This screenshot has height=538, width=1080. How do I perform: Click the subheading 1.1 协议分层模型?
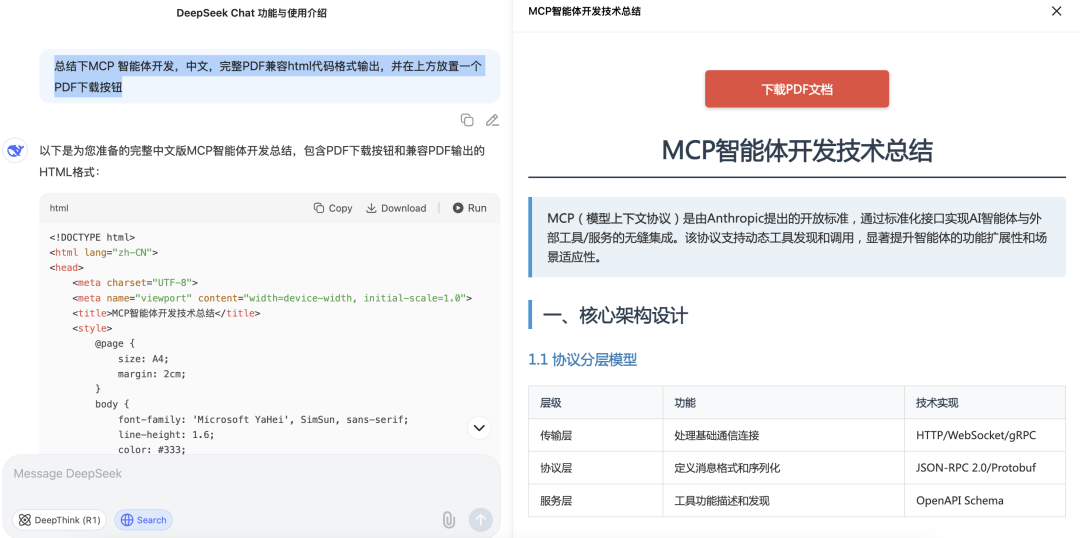point(582,359)
